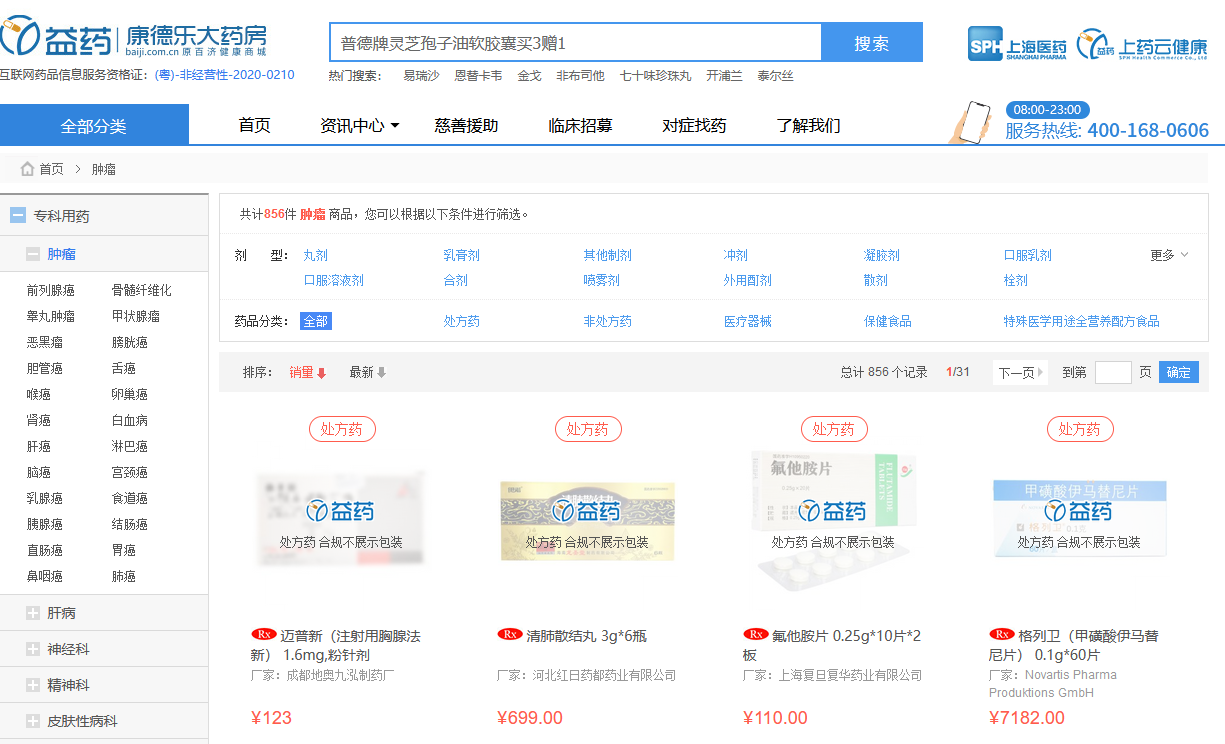The width and height of the screenshot is (1225, 744).
Task: Expand 更多 dosage form options
Action: pyautogui.click(x=1168, y=255)
